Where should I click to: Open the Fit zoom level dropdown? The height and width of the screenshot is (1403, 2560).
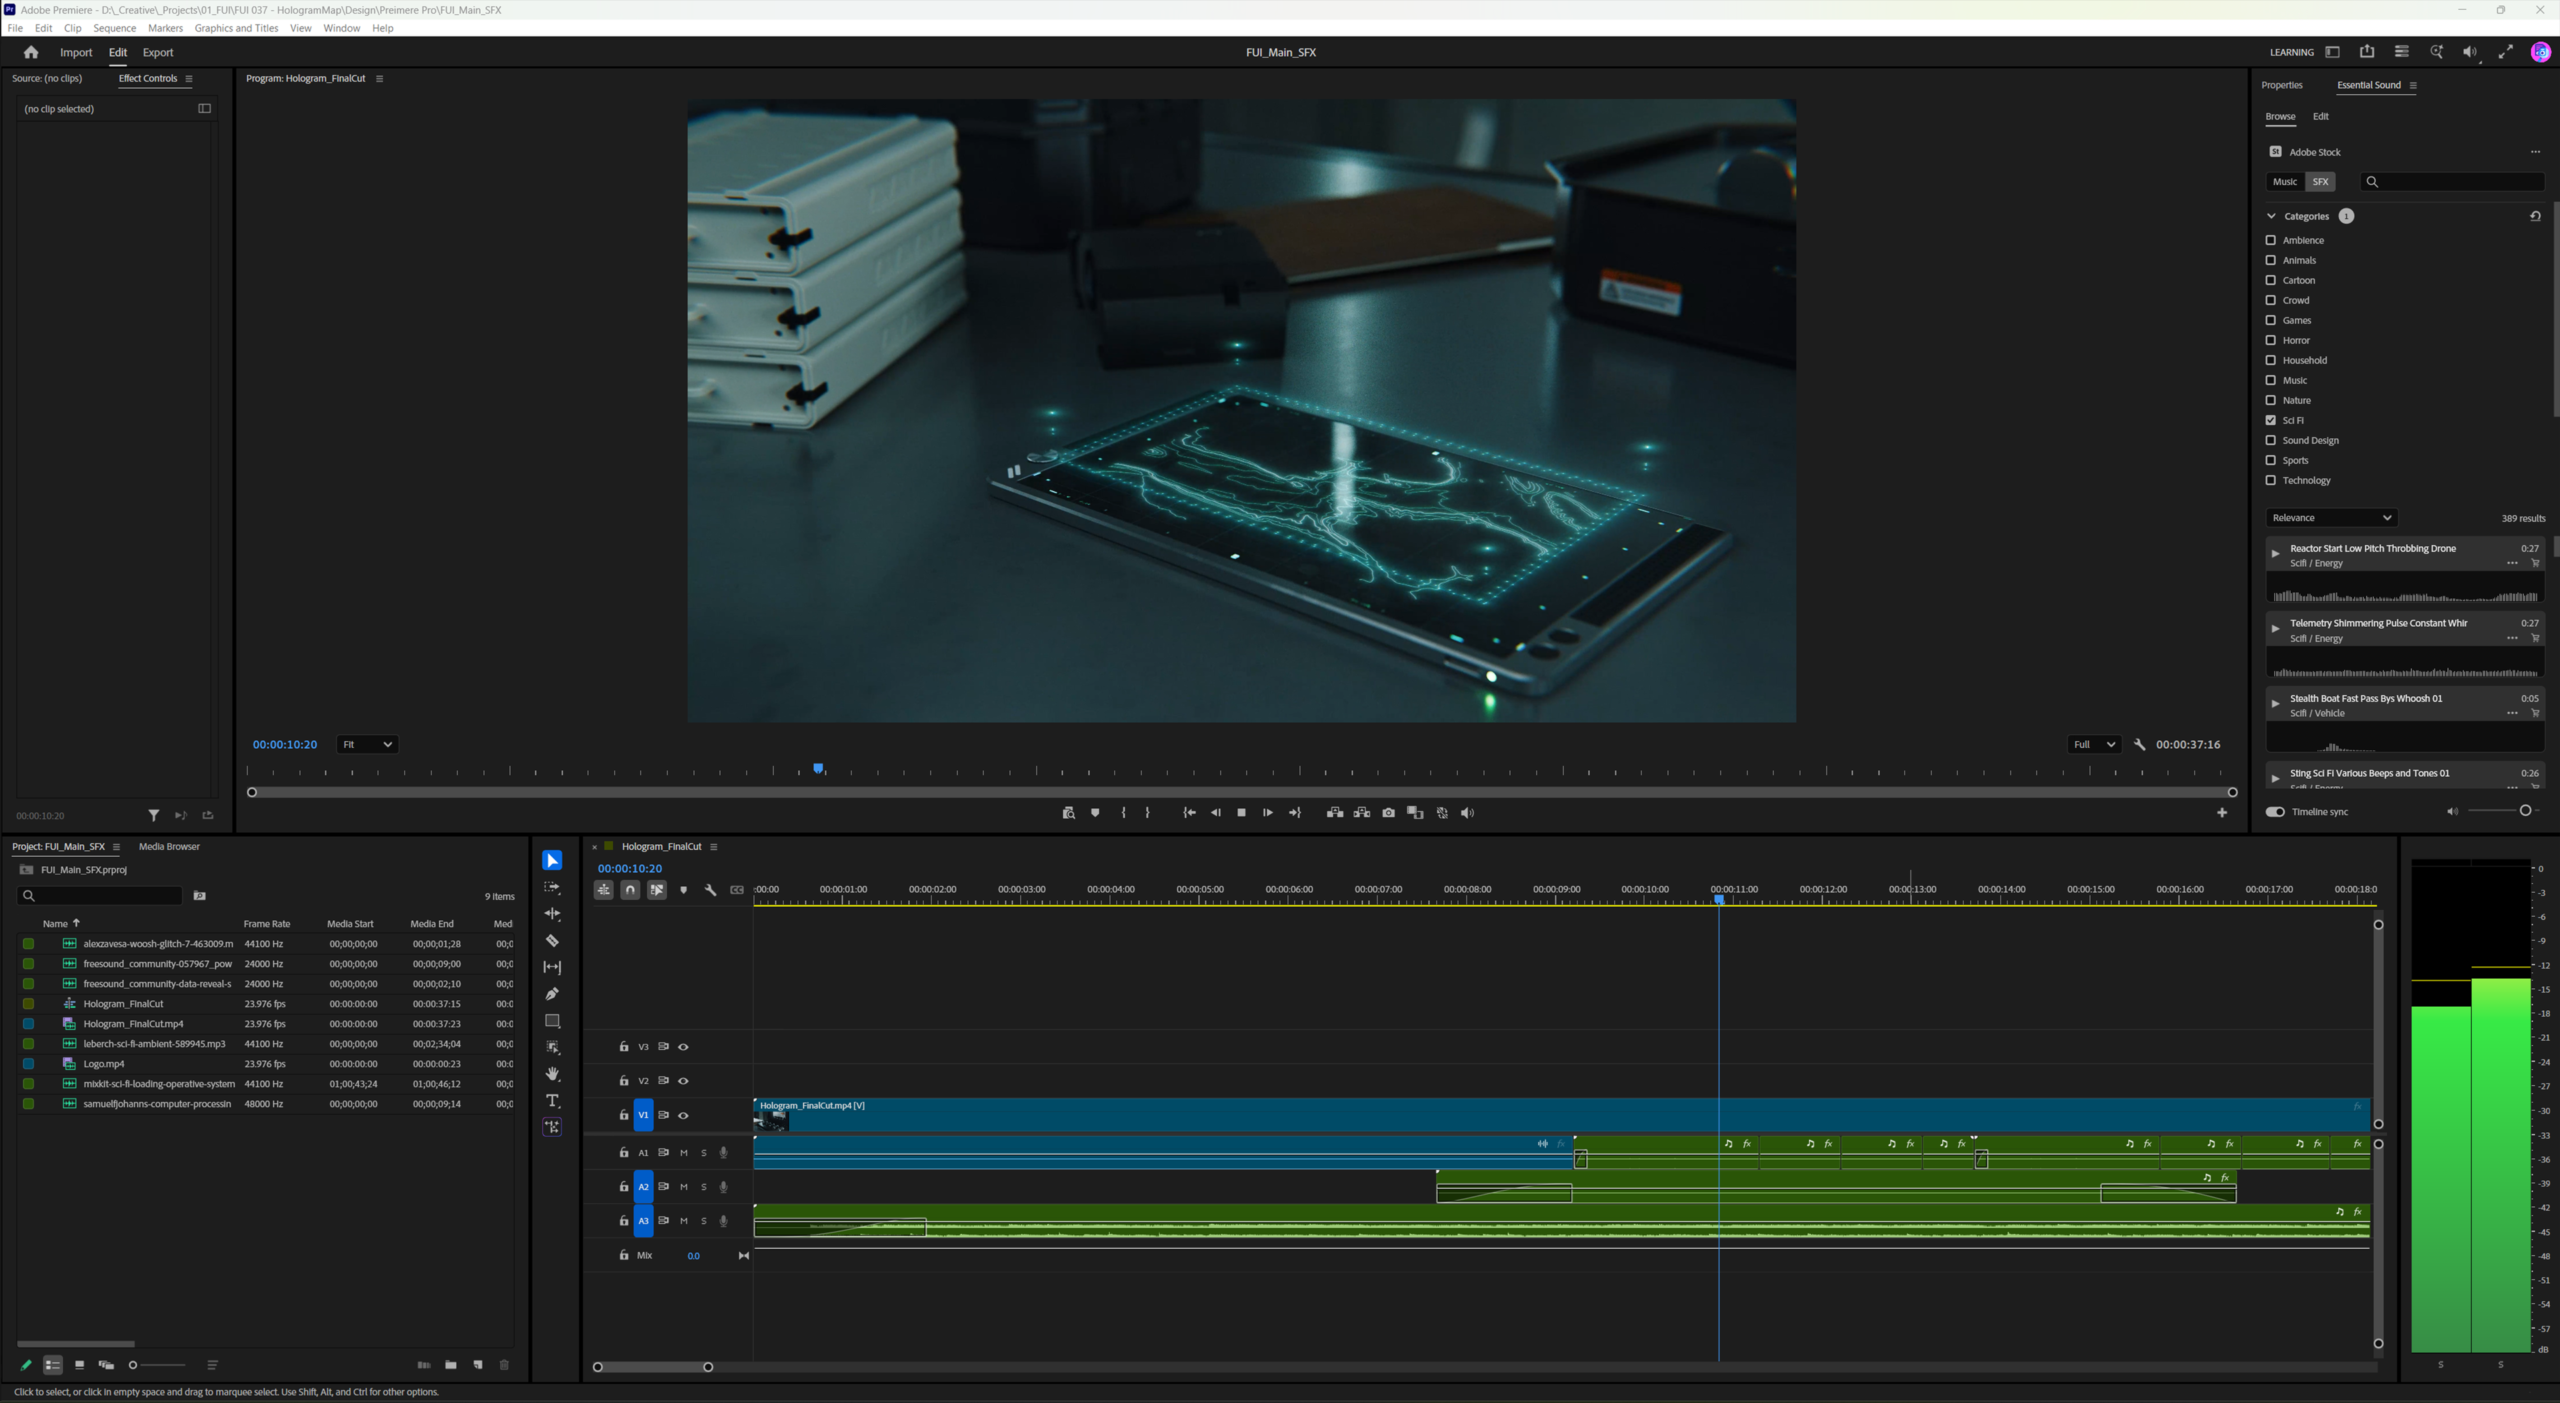click(366, 745)
